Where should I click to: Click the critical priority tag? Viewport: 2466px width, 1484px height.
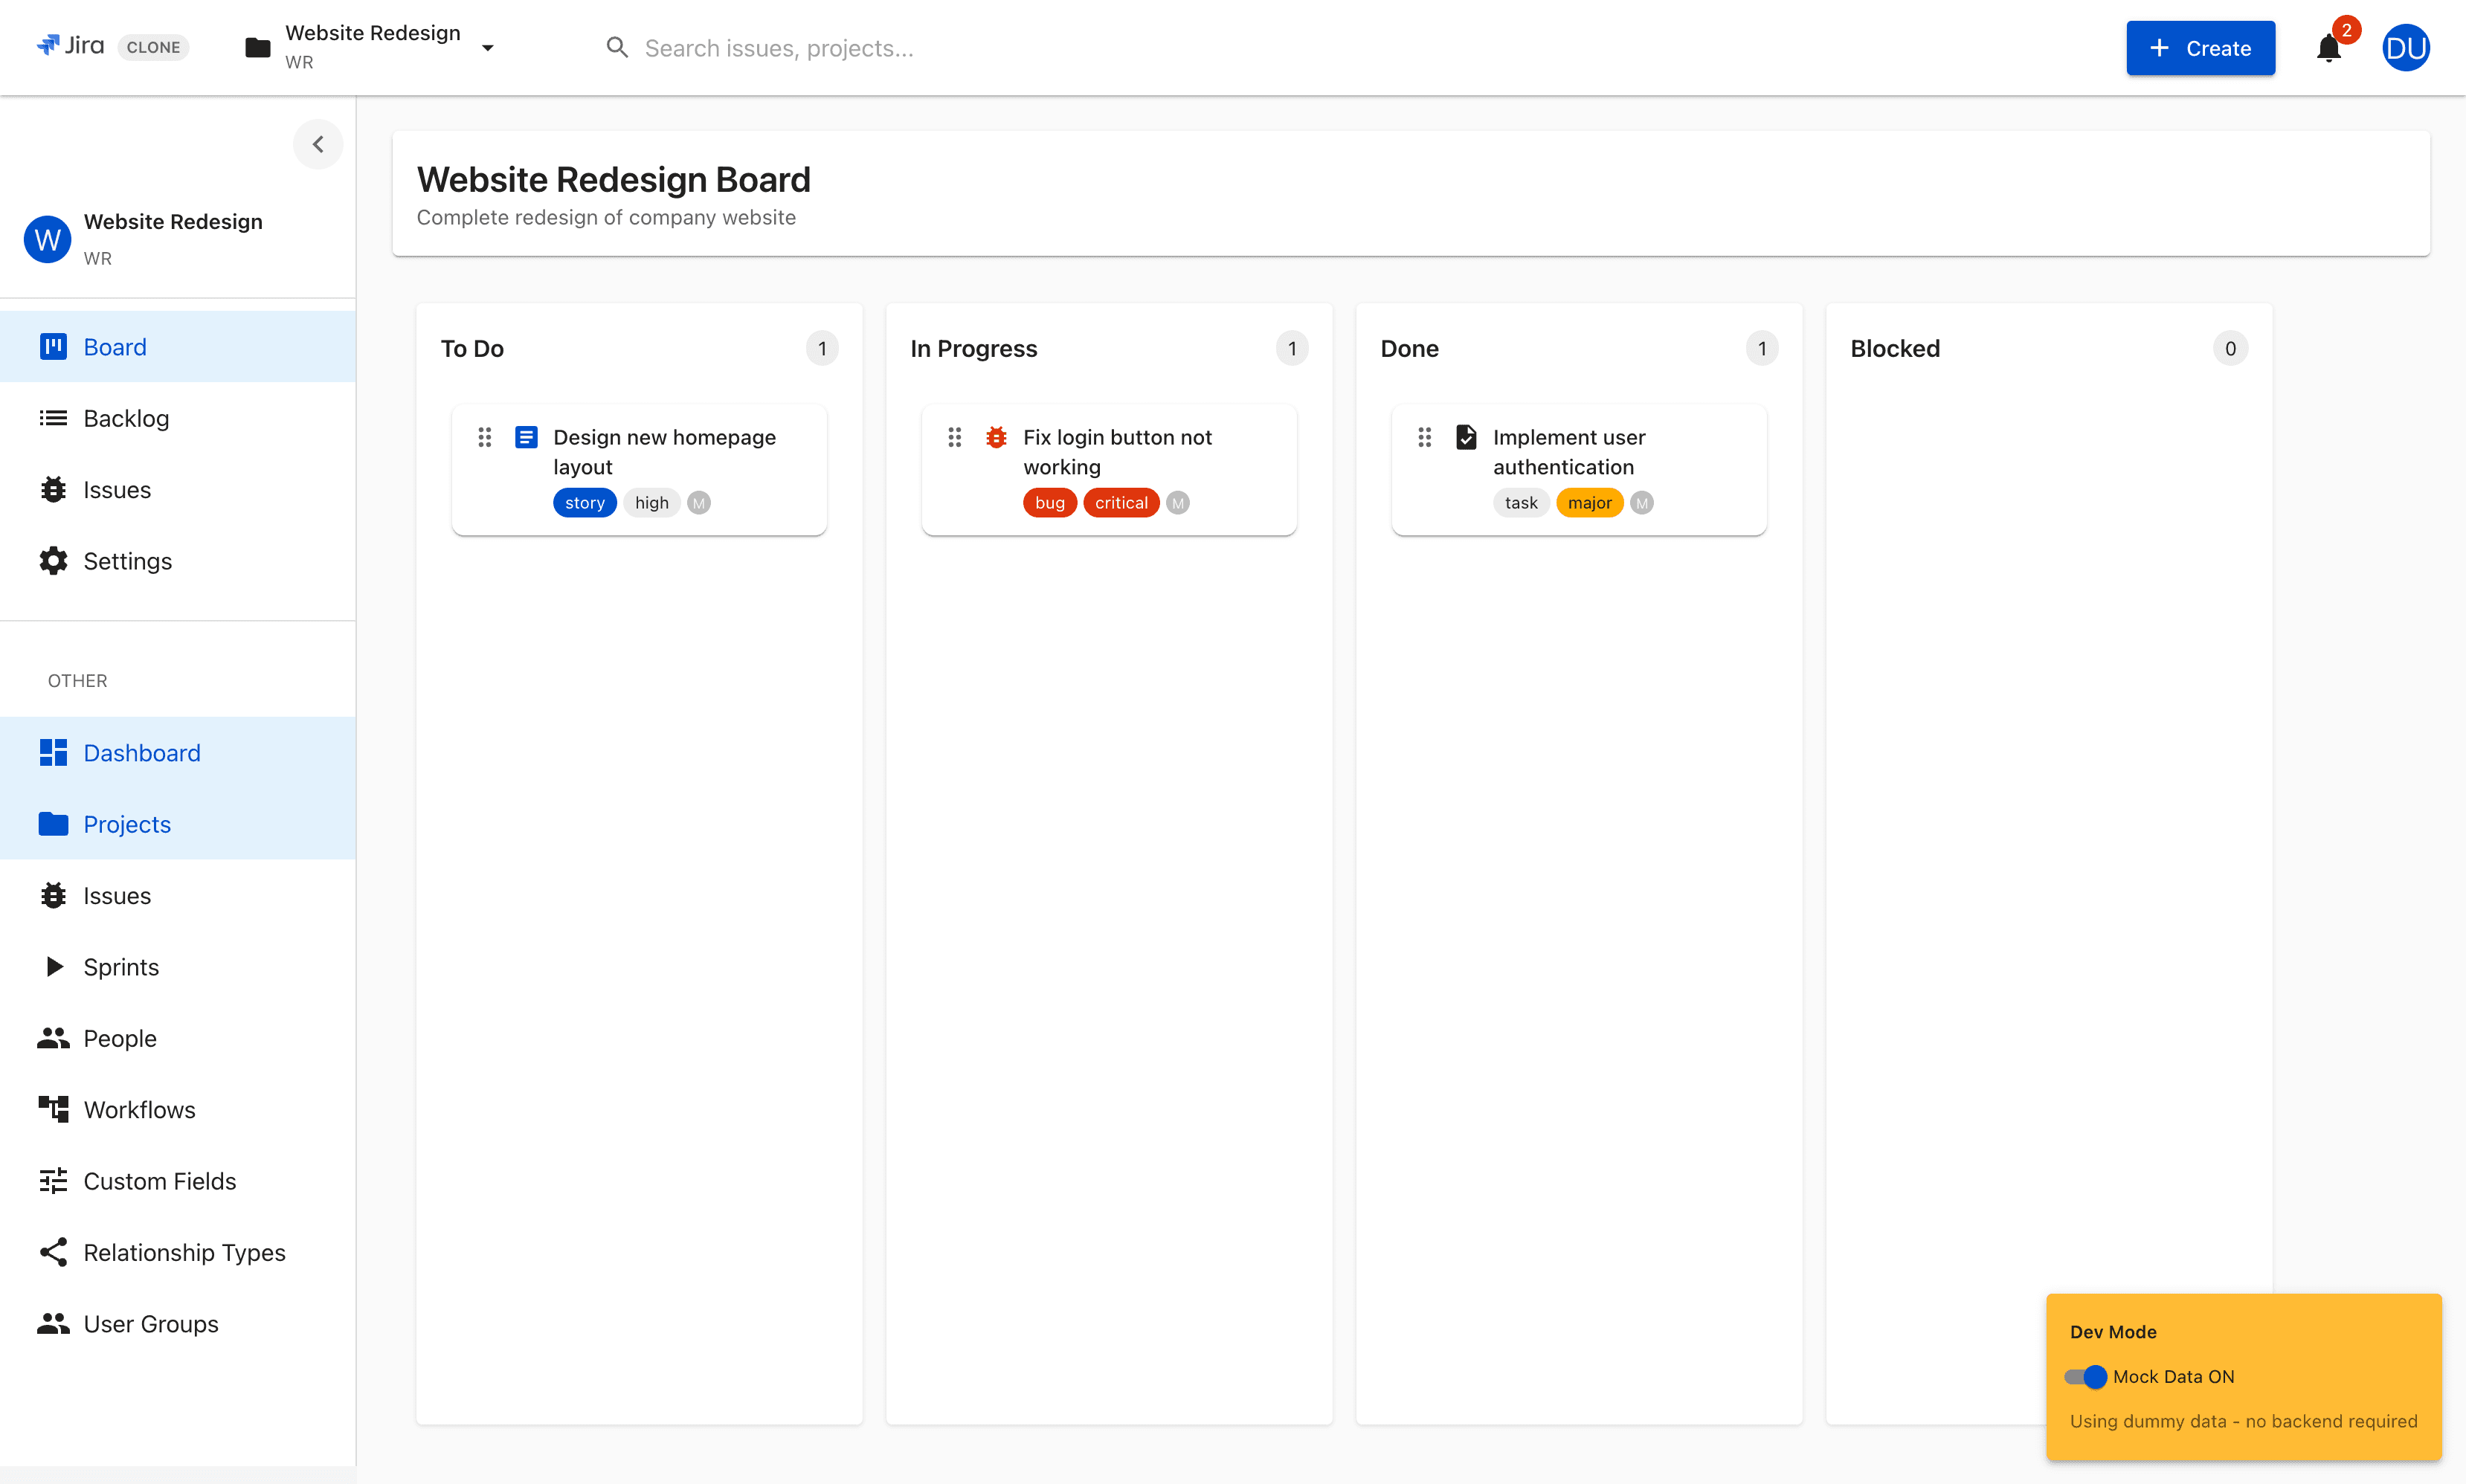(1120, 503)
